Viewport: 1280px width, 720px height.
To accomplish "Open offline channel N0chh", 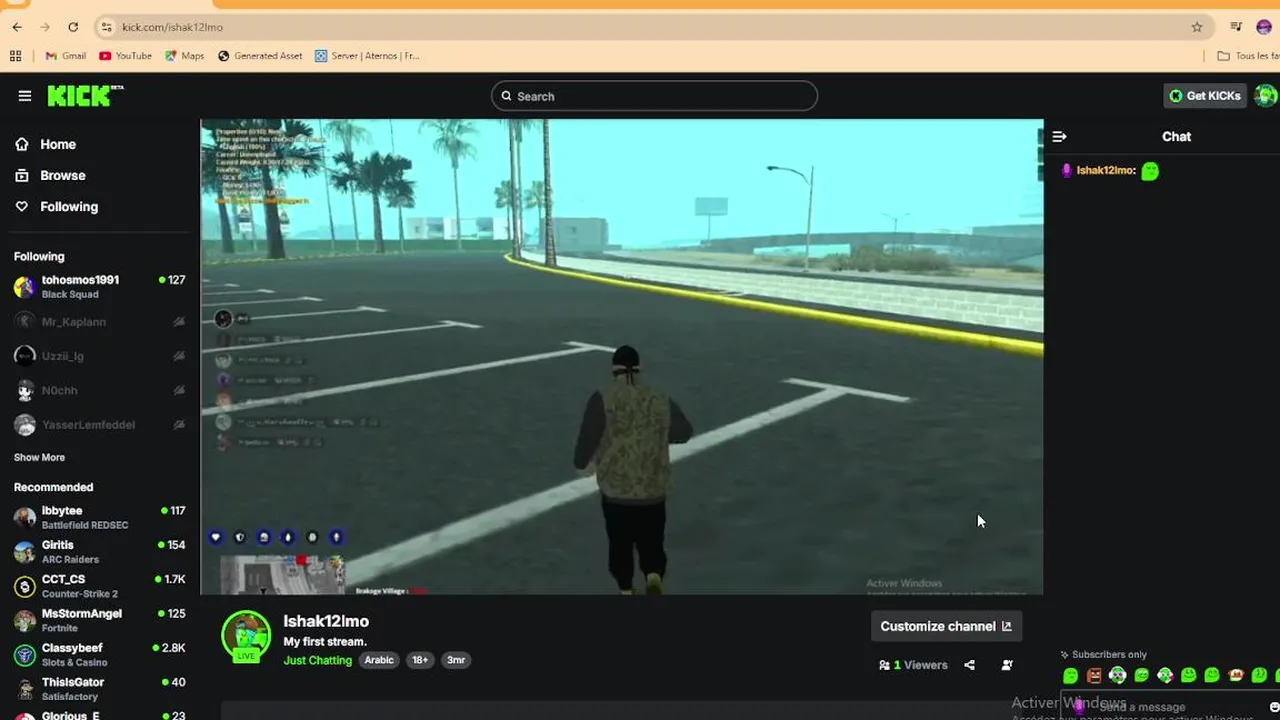I will point(100,390).
